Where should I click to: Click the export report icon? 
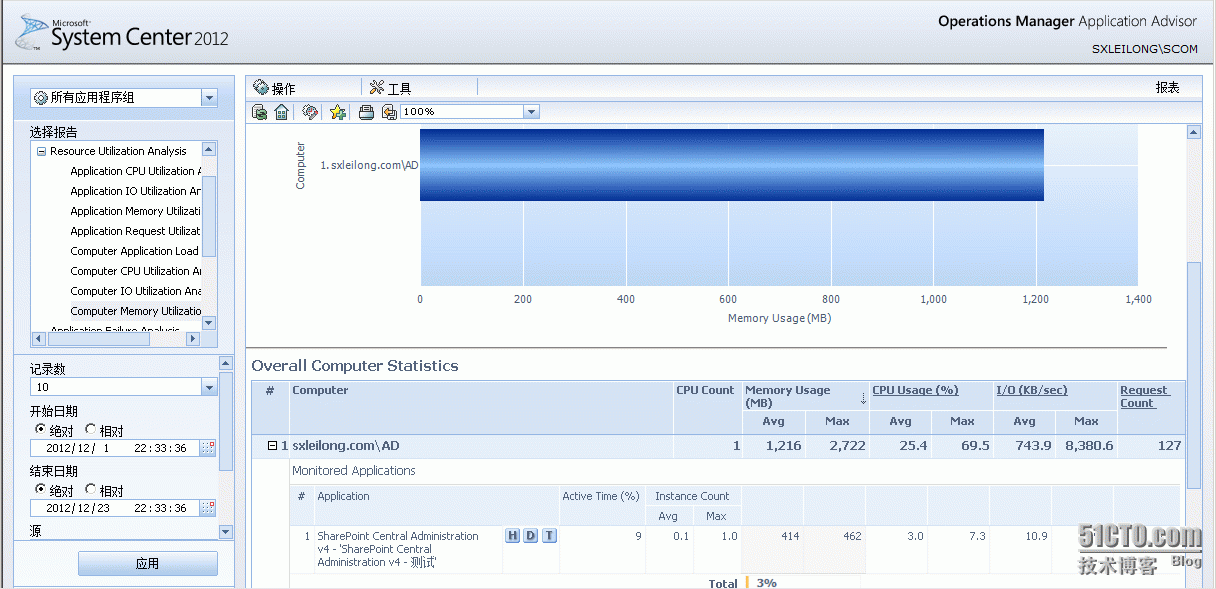click(x=389, y=112)
